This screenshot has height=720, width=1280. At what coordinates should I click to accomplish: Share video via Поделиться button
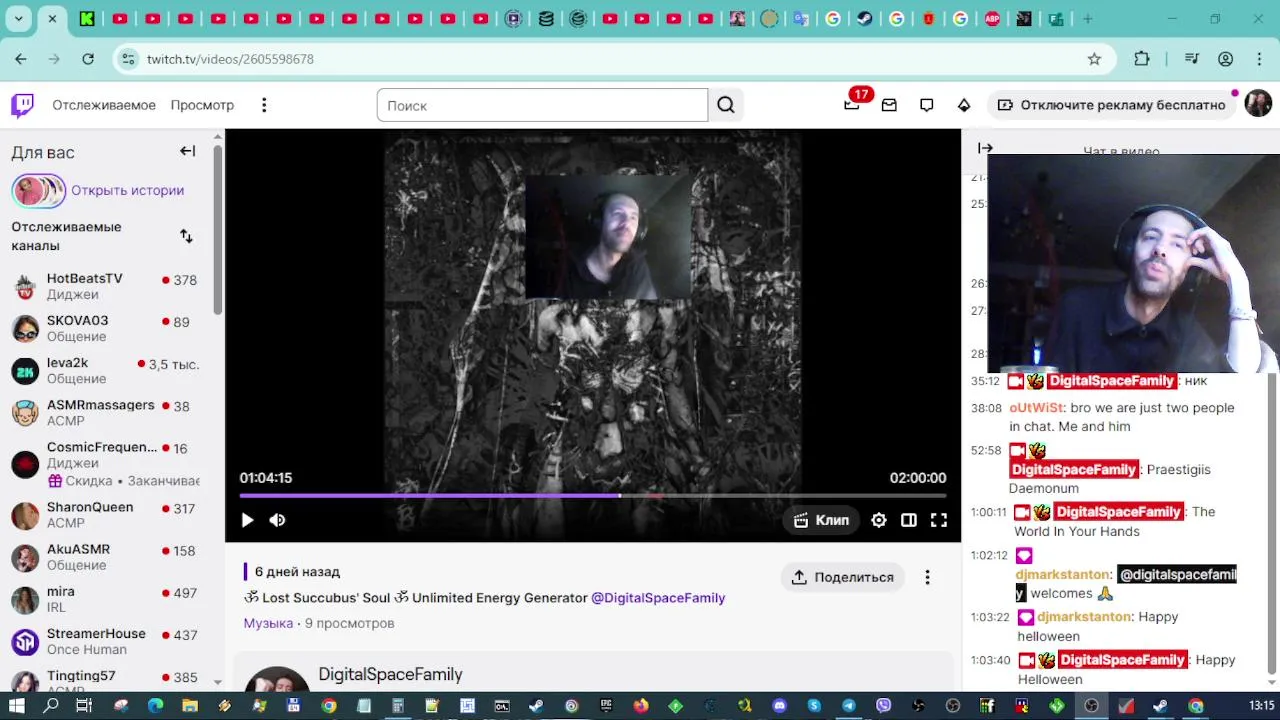[843, 577]
